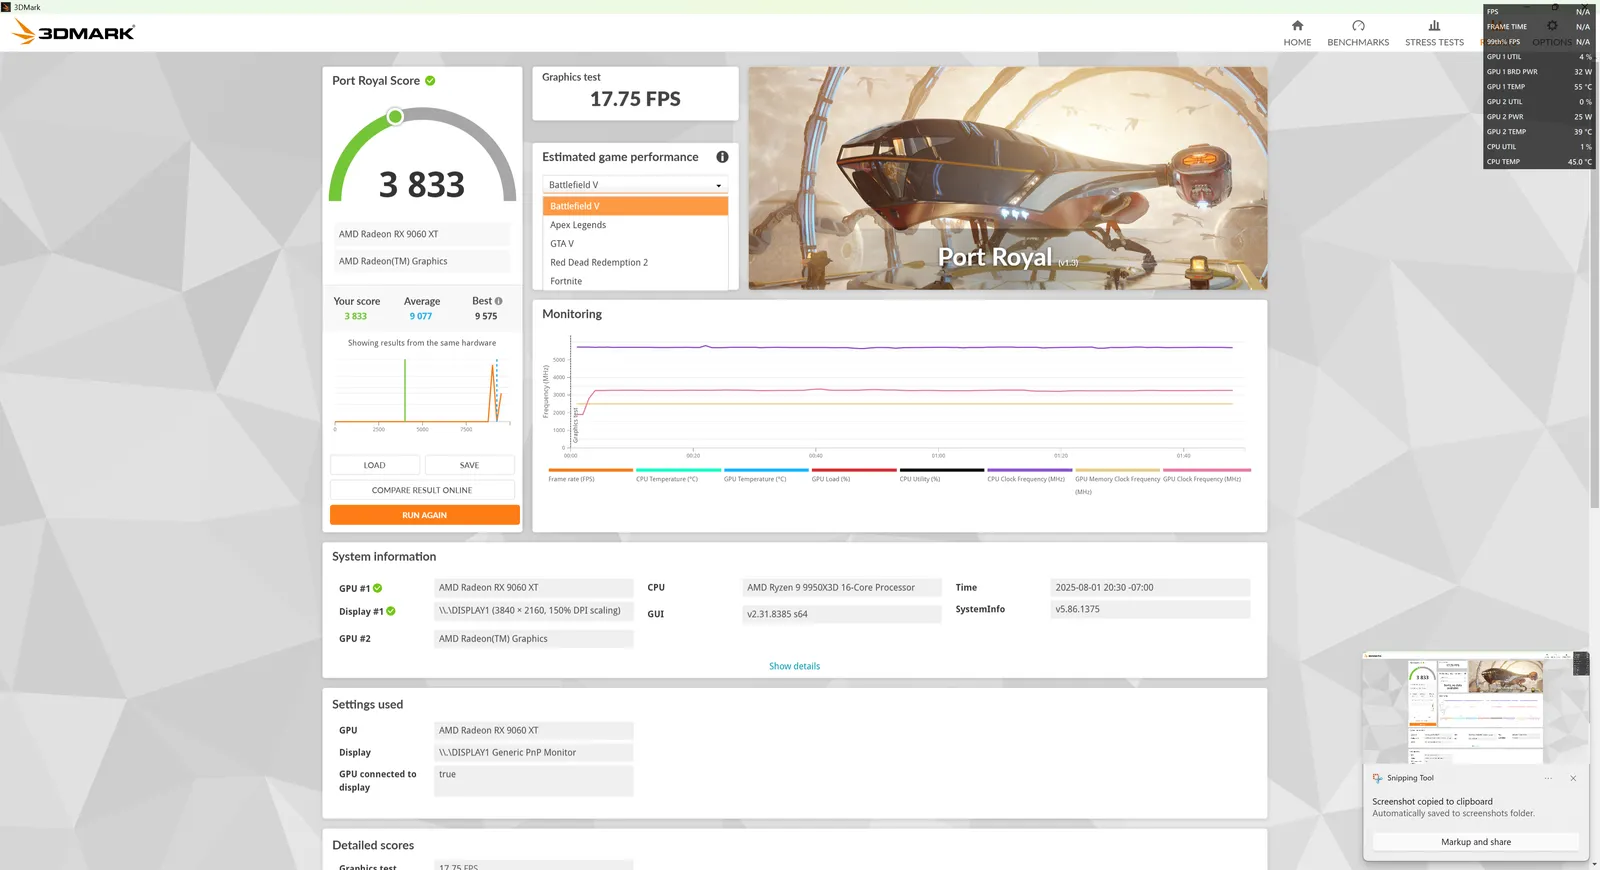Viewport: 1600px width, 870px height.
Task: Click the info icon beside Best score
Action: 499,301
